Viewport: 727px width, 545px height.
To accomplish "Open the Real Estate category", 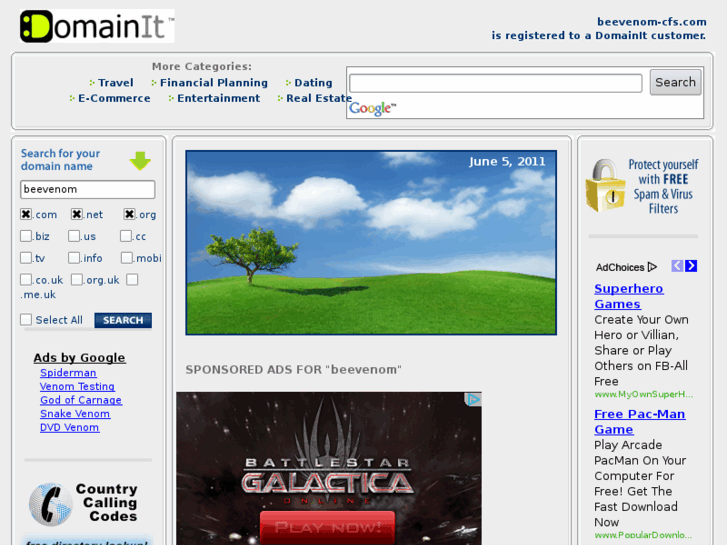I will click(x=319, y=98).
